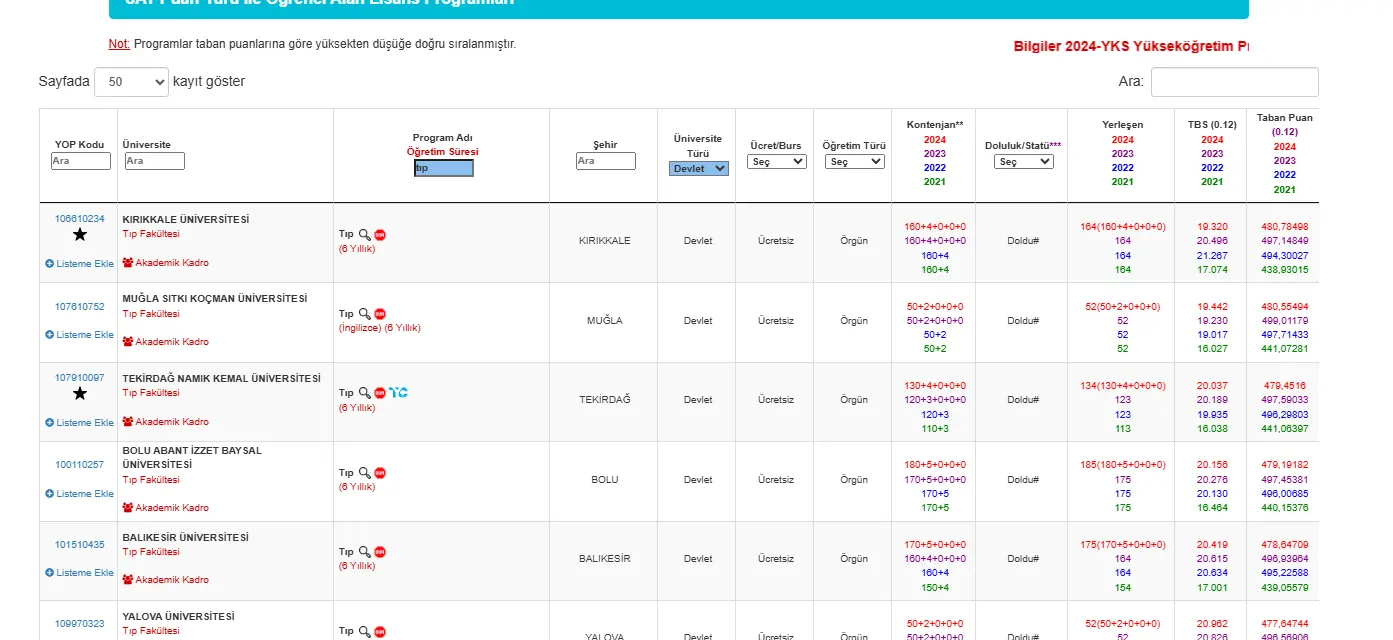
Task: Open YOP code 107610752 link
Action: pyautogui.click(x=80, y=307)
